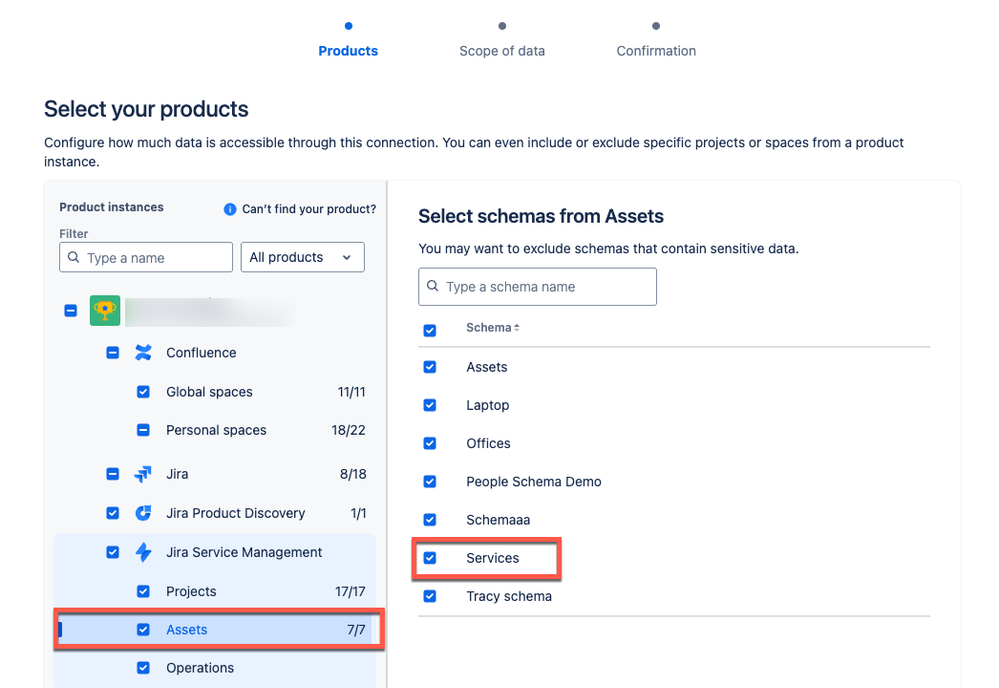Click the 1/1 count for Jira Product Discovery
The image size is (999, 688).
point(359,513)
